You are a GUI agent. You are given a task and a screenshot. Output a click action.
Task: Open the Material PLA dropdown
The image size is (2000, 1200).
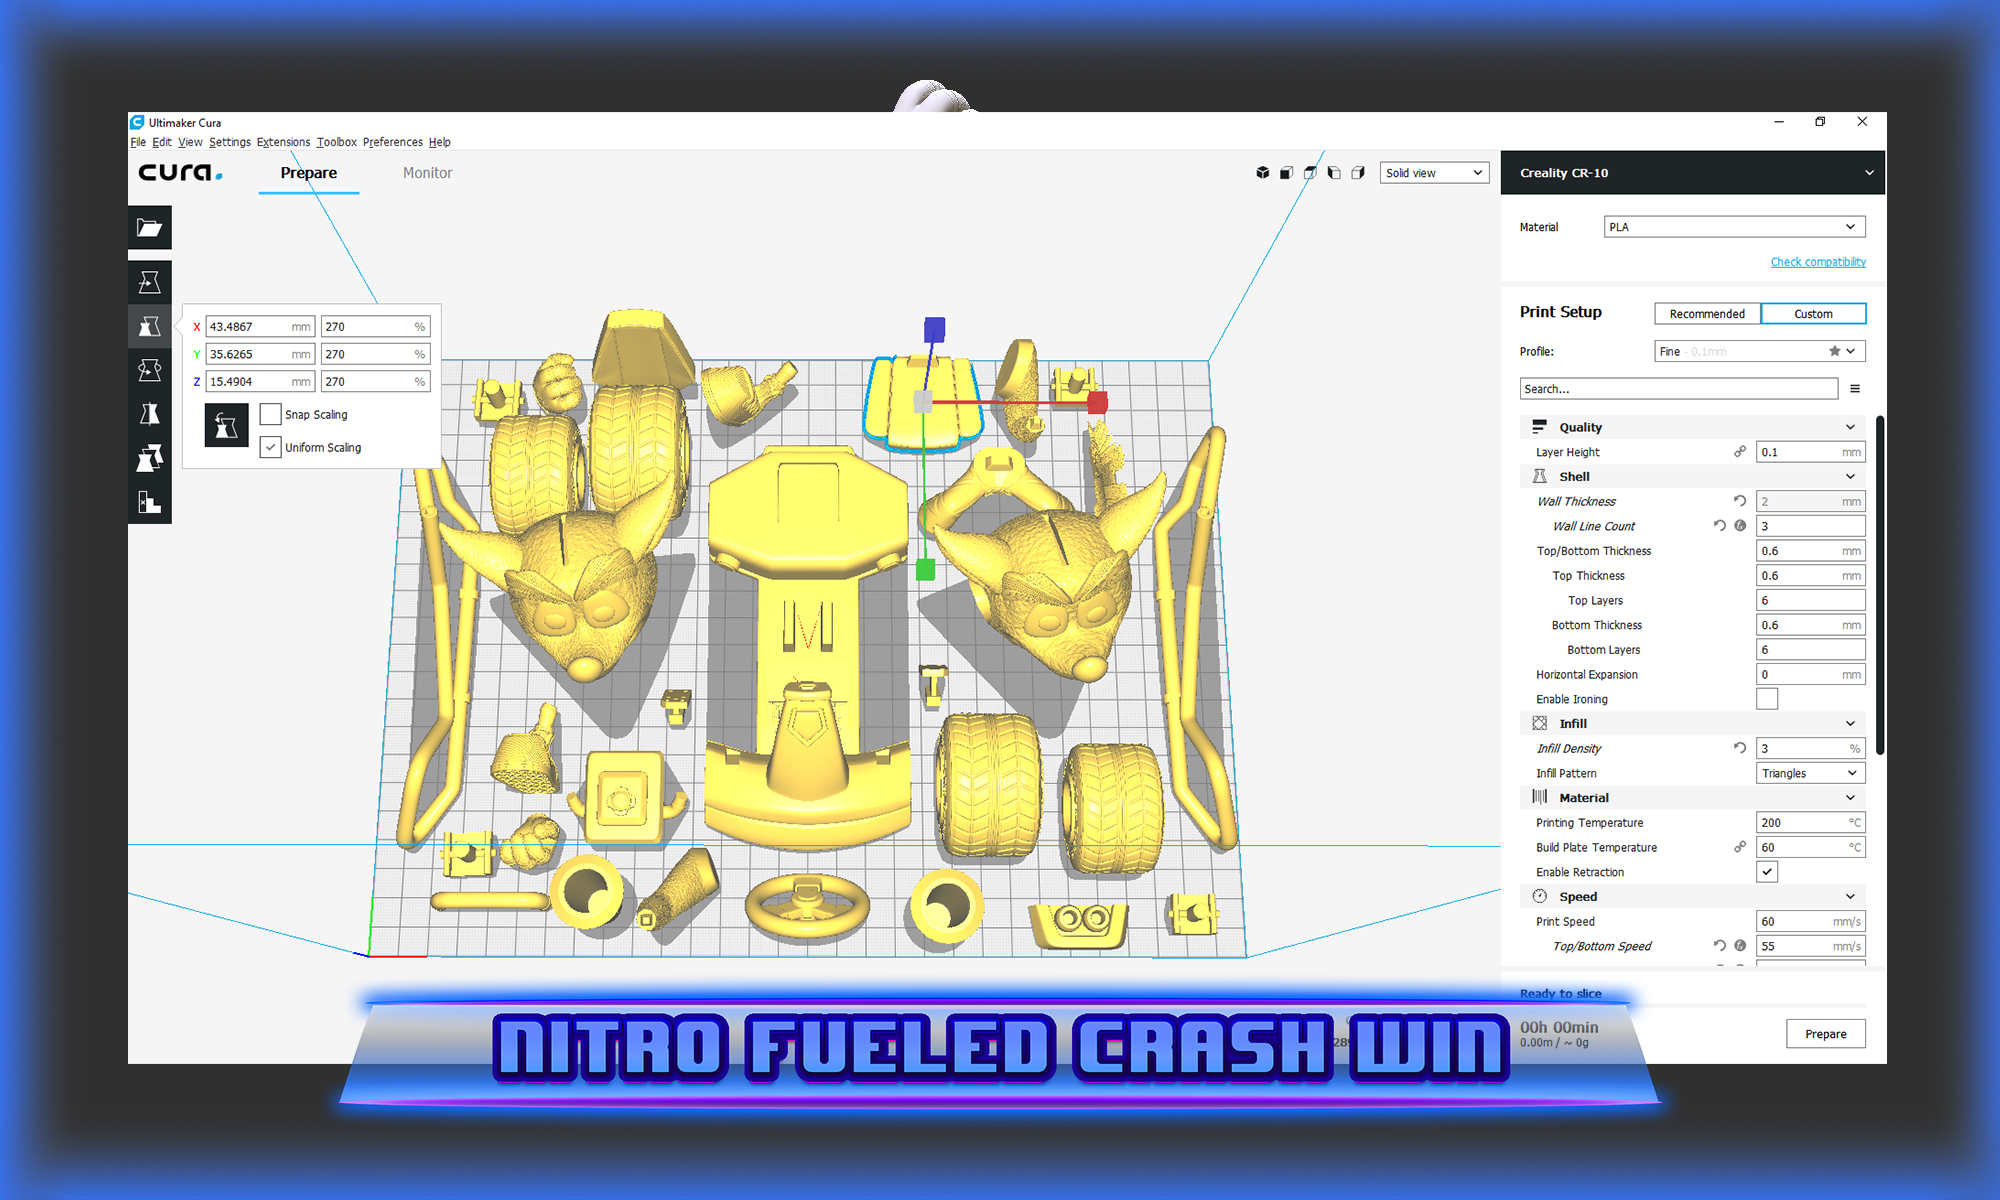1733,227
